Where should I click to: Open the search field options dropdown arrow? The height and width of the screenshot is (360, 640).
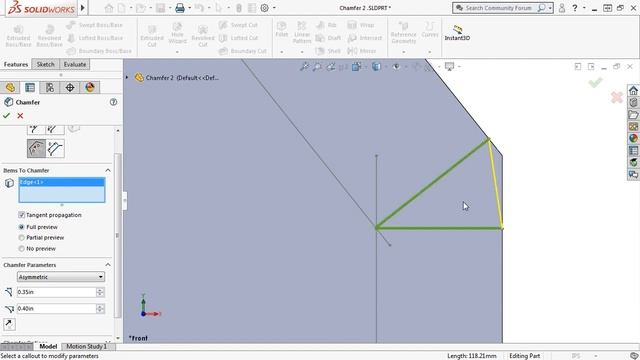pyautogui.click(x=550, y=8)
